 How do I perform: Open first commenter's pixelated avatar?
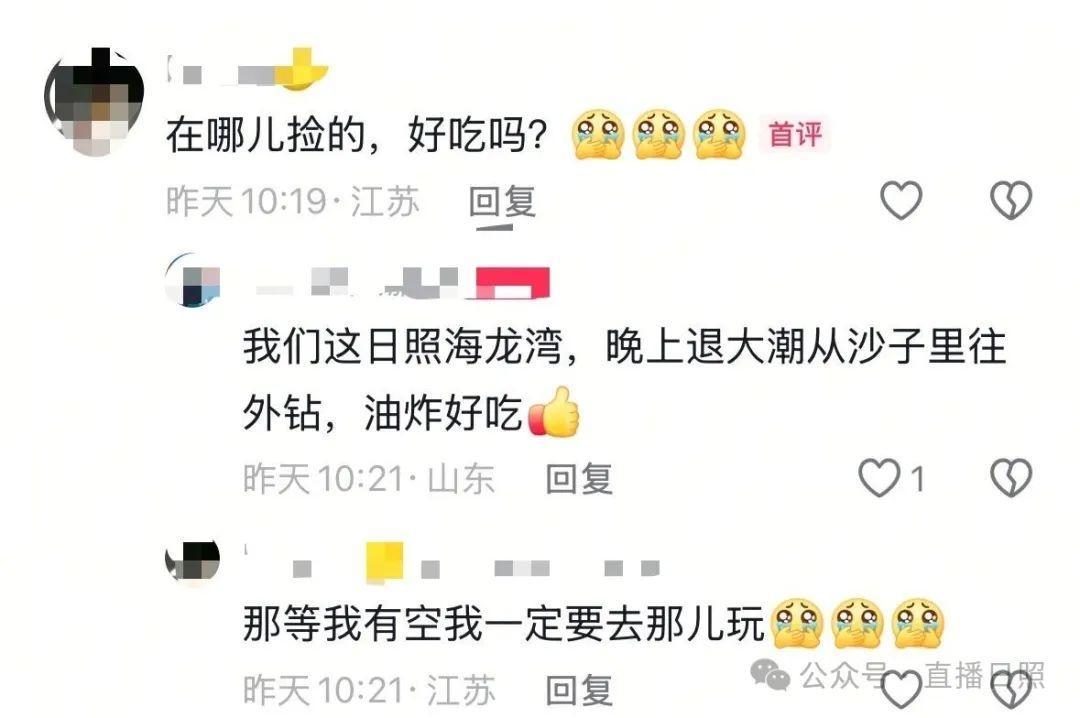coord(94,101)
